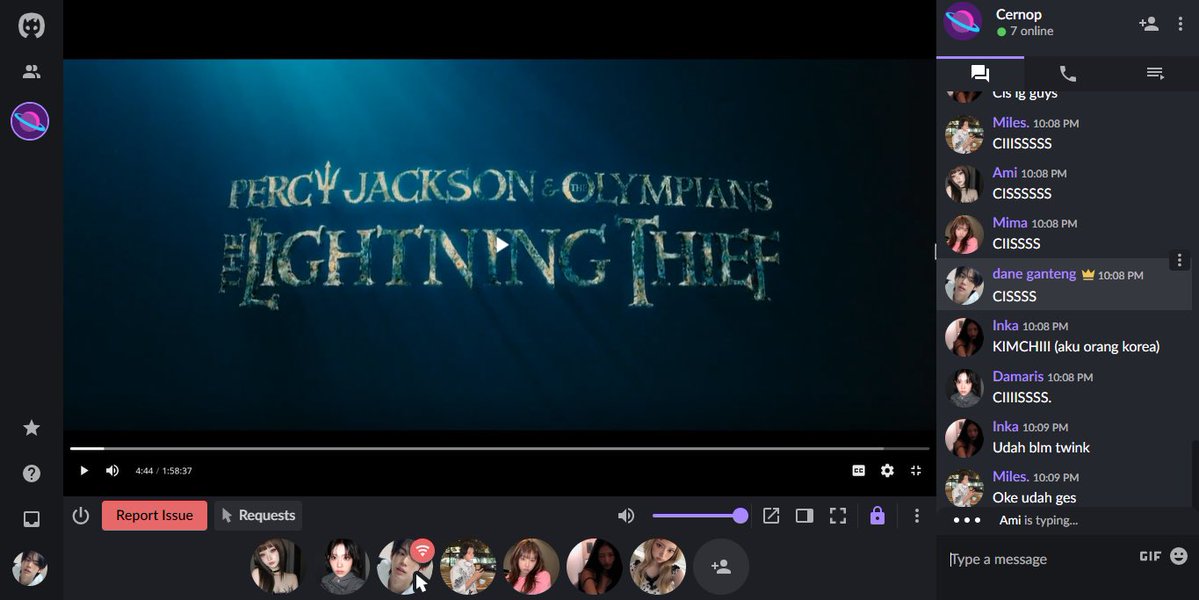Click the power button to end session

pos(81,516)
